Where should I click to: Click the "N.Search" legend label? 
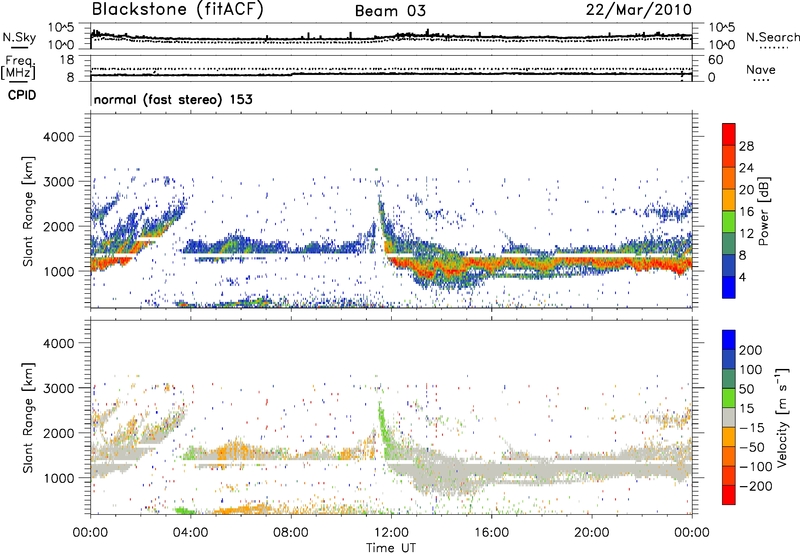tap(772, 37)
